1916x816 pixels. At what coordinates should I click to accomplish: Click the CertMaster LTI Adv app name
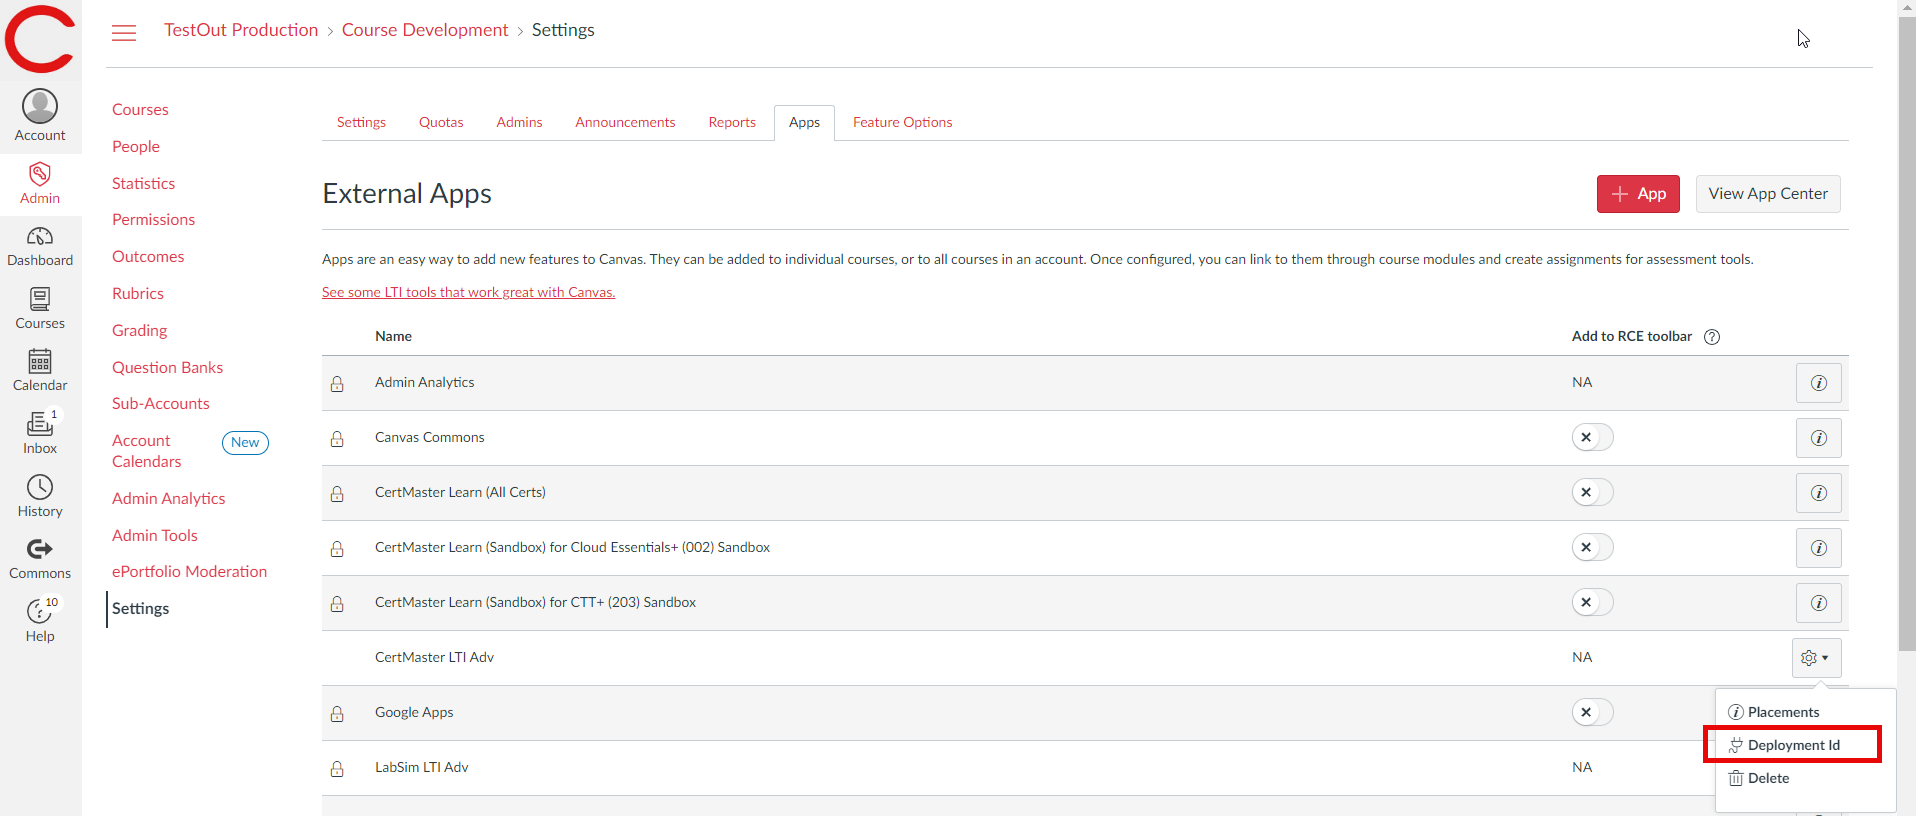(434, 657)
